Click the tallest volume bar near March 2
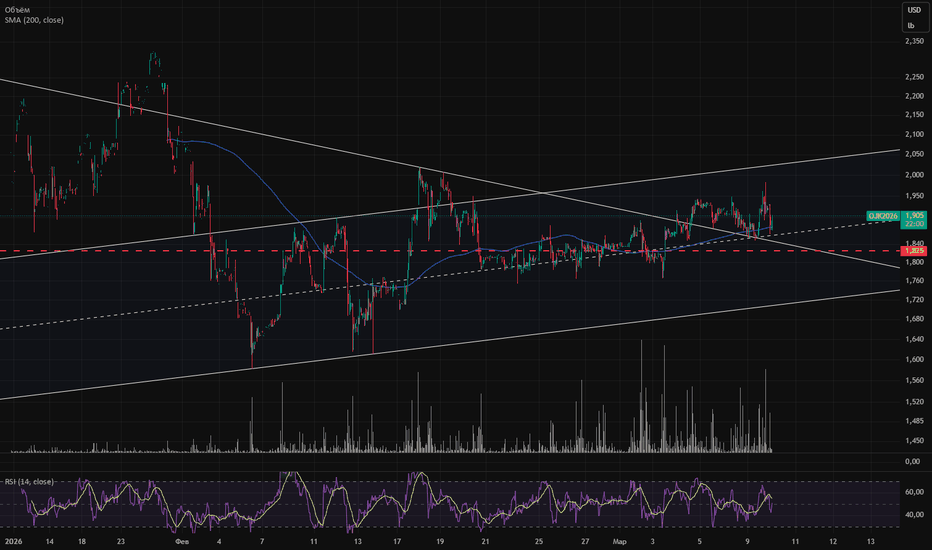This screenshot has height=550, width=932. point(641,396)
